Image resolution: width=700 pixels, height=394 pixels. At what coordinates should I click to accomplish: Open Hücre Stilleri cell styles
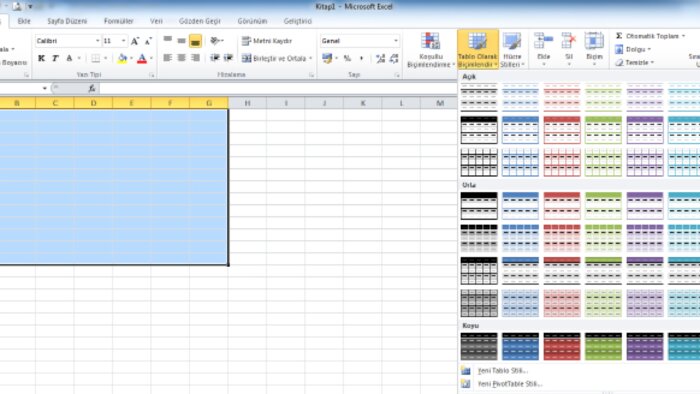coord(512,50)
